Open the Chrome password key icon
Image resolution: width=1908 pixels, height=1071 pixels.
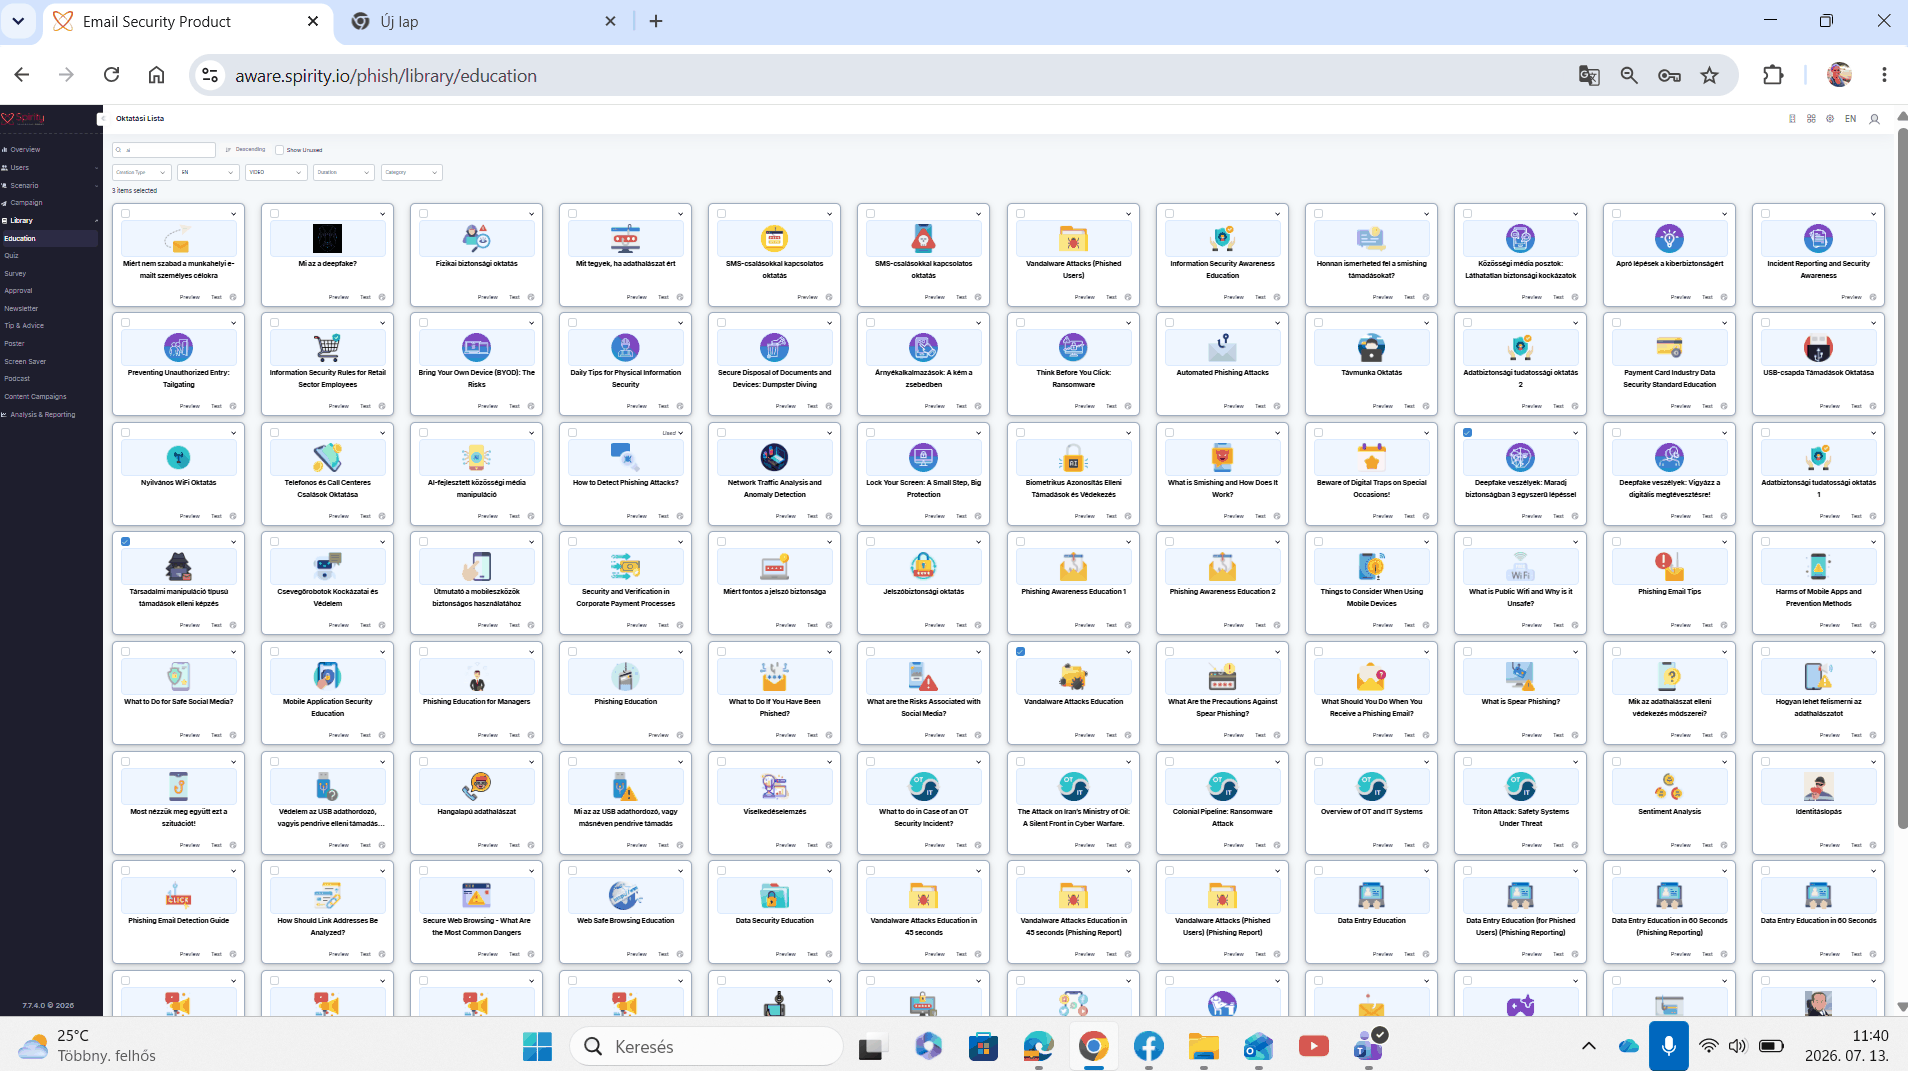click(1669, 75)
